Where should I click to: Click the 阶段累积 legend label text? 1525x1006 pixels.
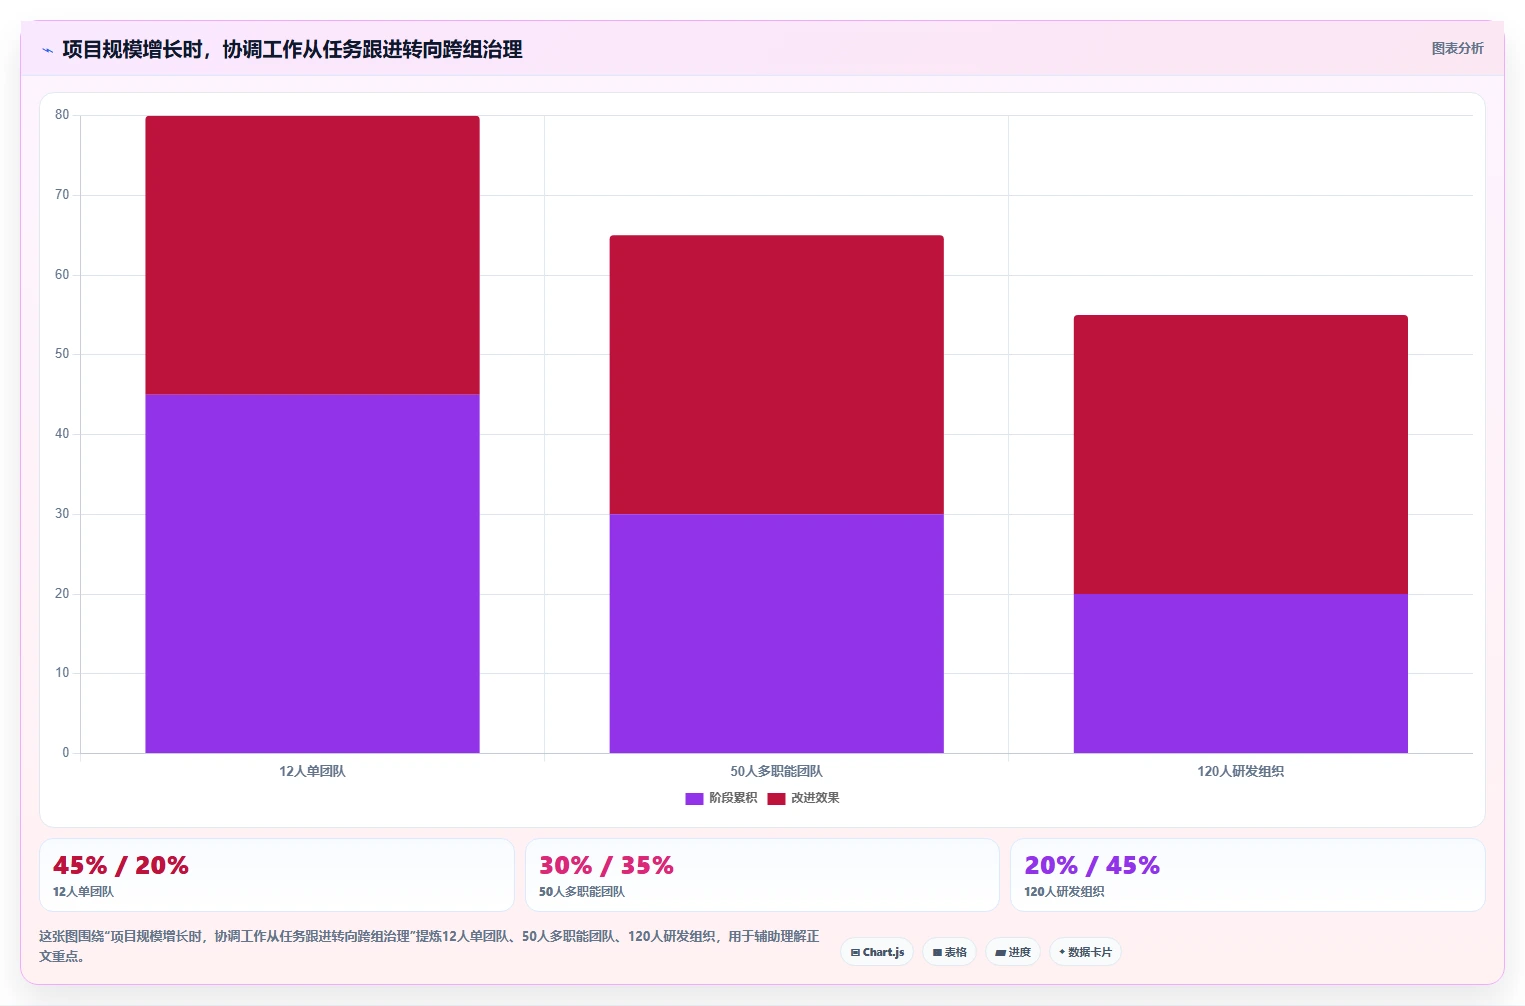click(x=733, y=798)
